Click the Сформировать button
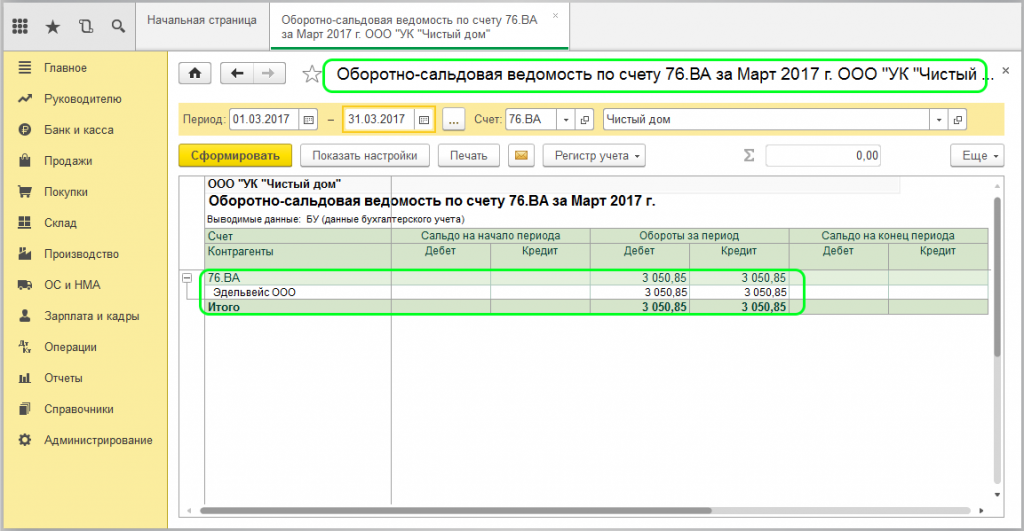This screenshot has height=531, width=1024. [x=235, y=155]
